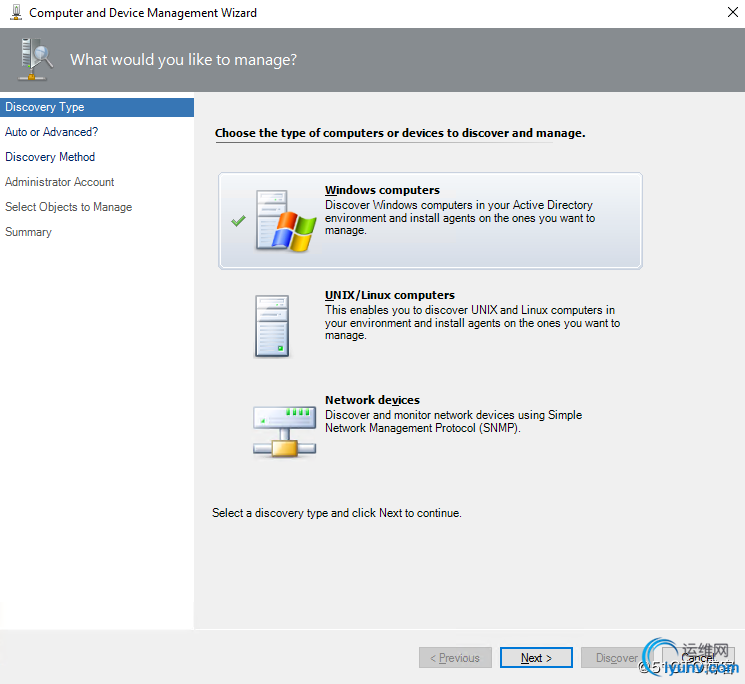
Task: Choose the Network devices heading
Action: (372, 400)
